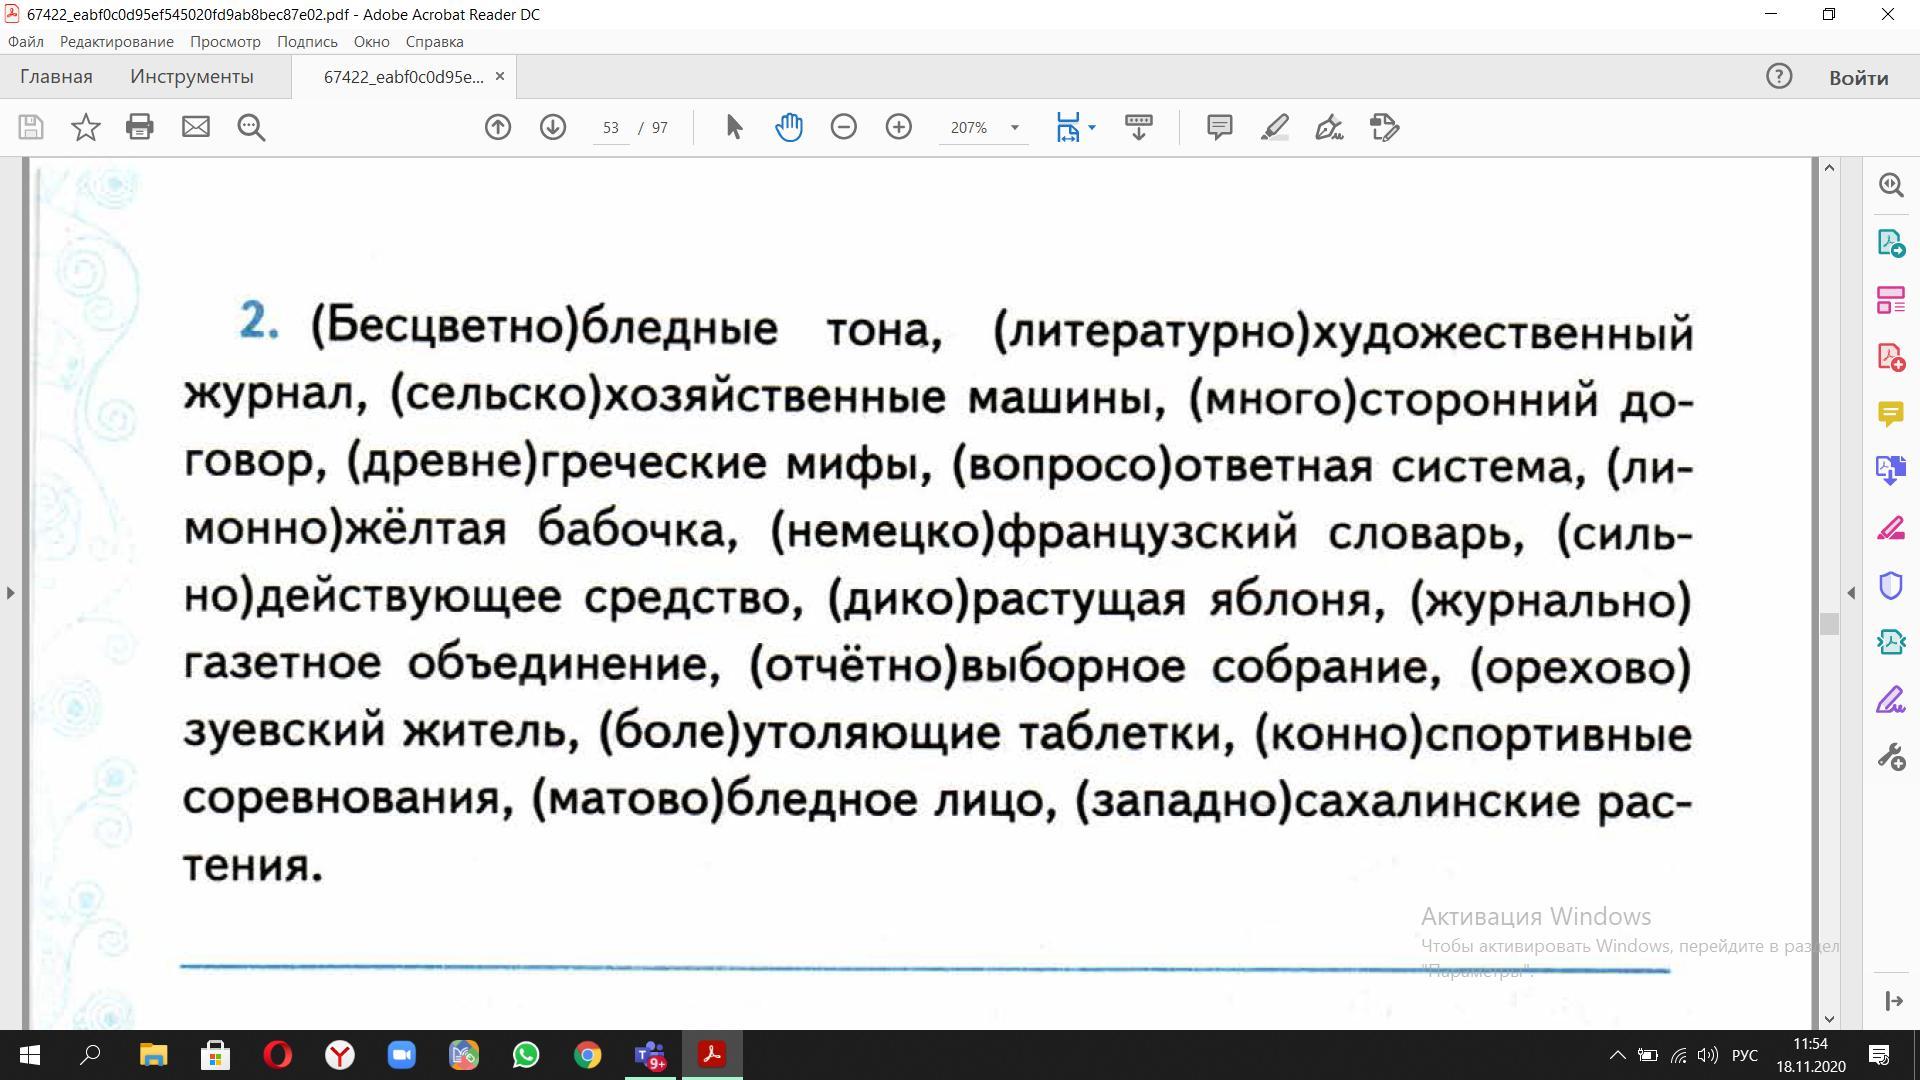Select the Highlight text pen tool

point(1274,127)
